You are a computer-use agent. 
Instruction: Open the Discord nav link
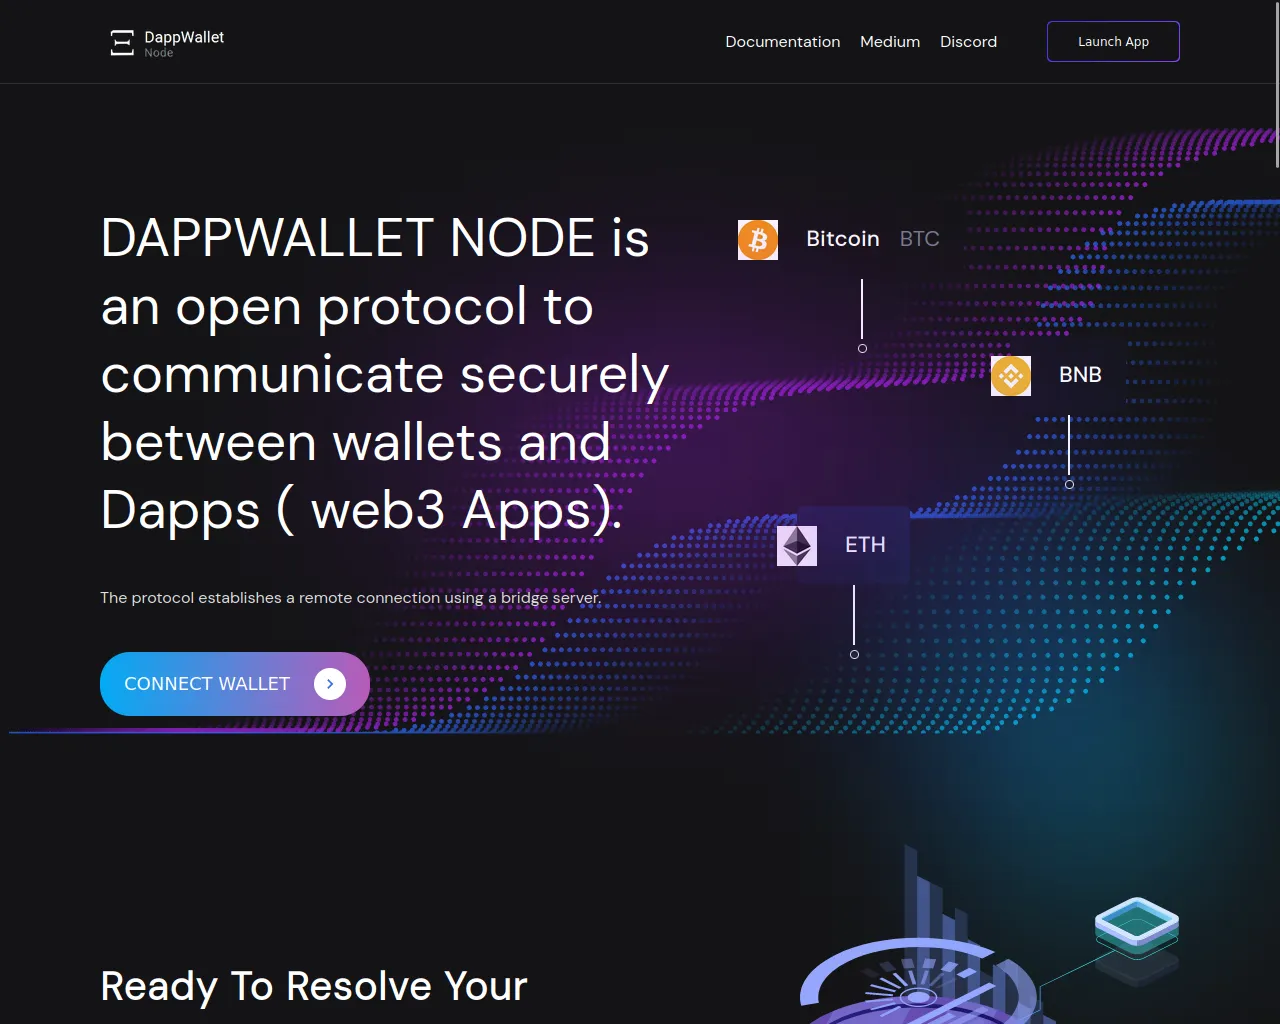(968, 42)
